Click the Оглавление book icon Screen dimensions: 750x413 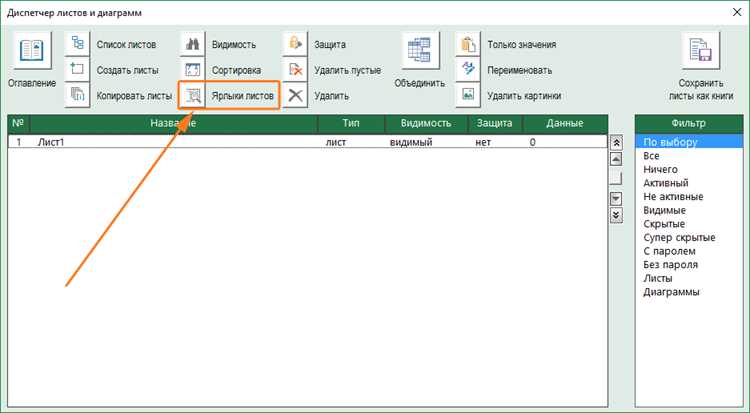point(32,50)
